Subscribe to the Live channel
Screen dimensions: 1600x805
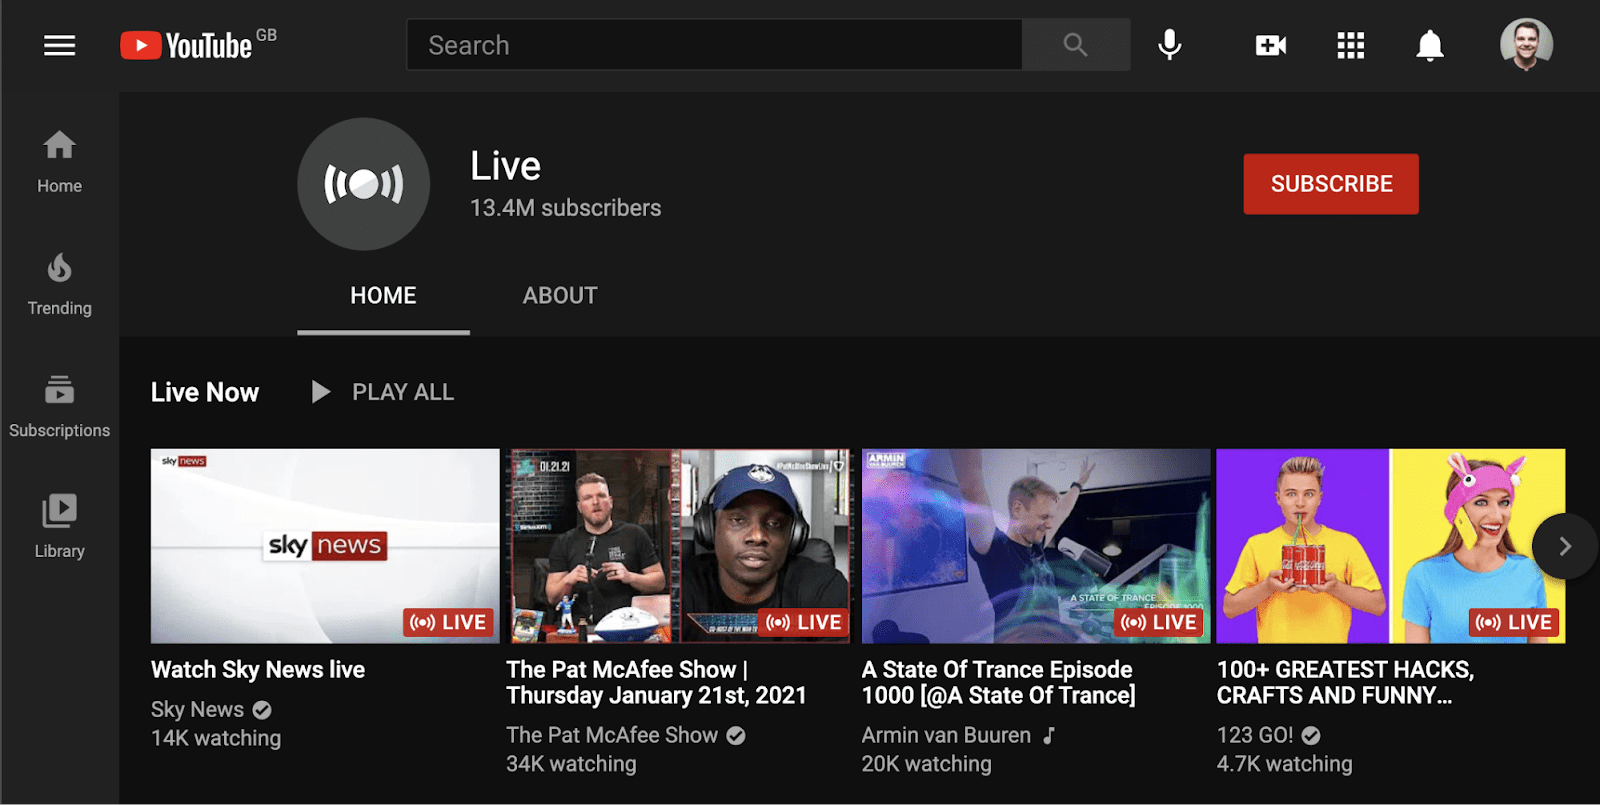click(x=1330, y=184)
